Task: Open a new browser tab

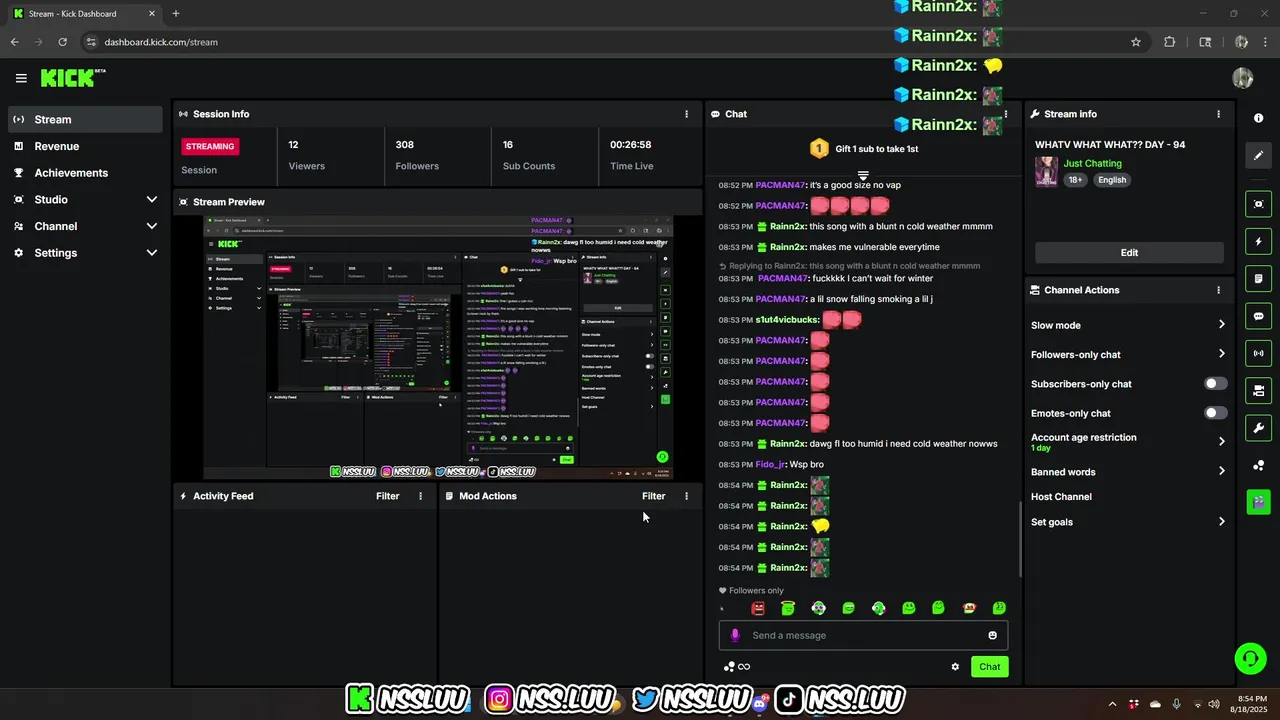Action: click(176, 14)
